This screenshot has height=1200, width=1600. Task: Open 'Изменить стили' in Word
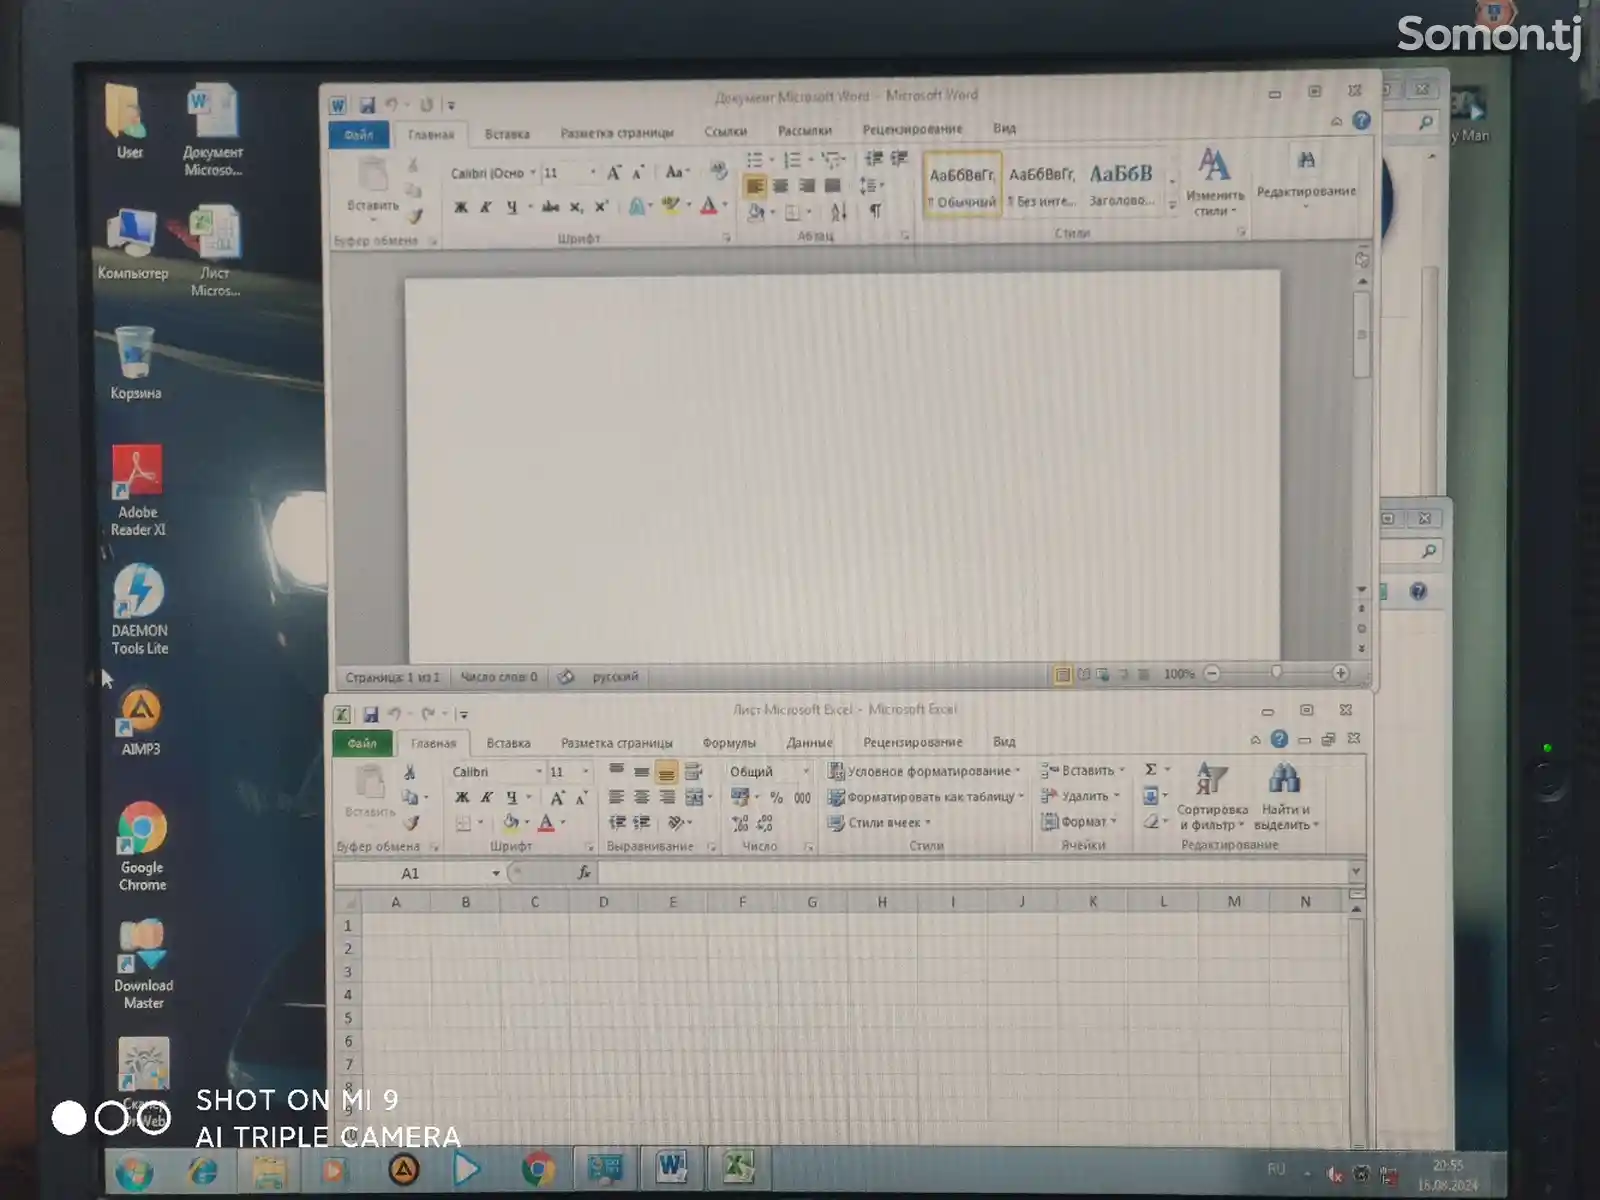pos(1214,182)
